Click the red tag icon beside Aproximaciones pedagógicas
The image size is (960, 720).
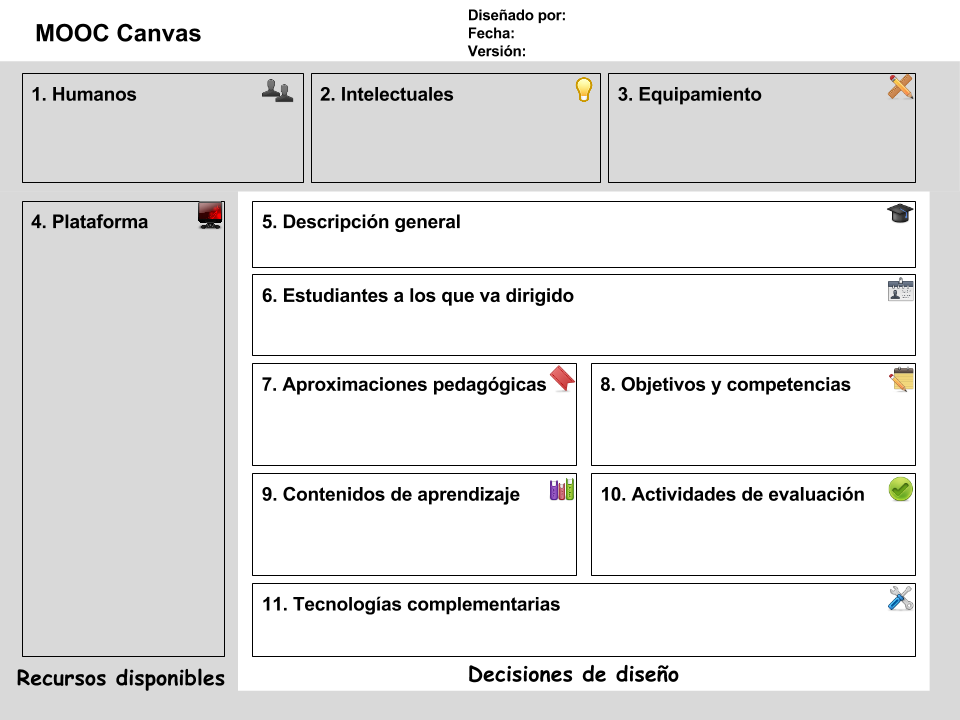pos(562,379)
